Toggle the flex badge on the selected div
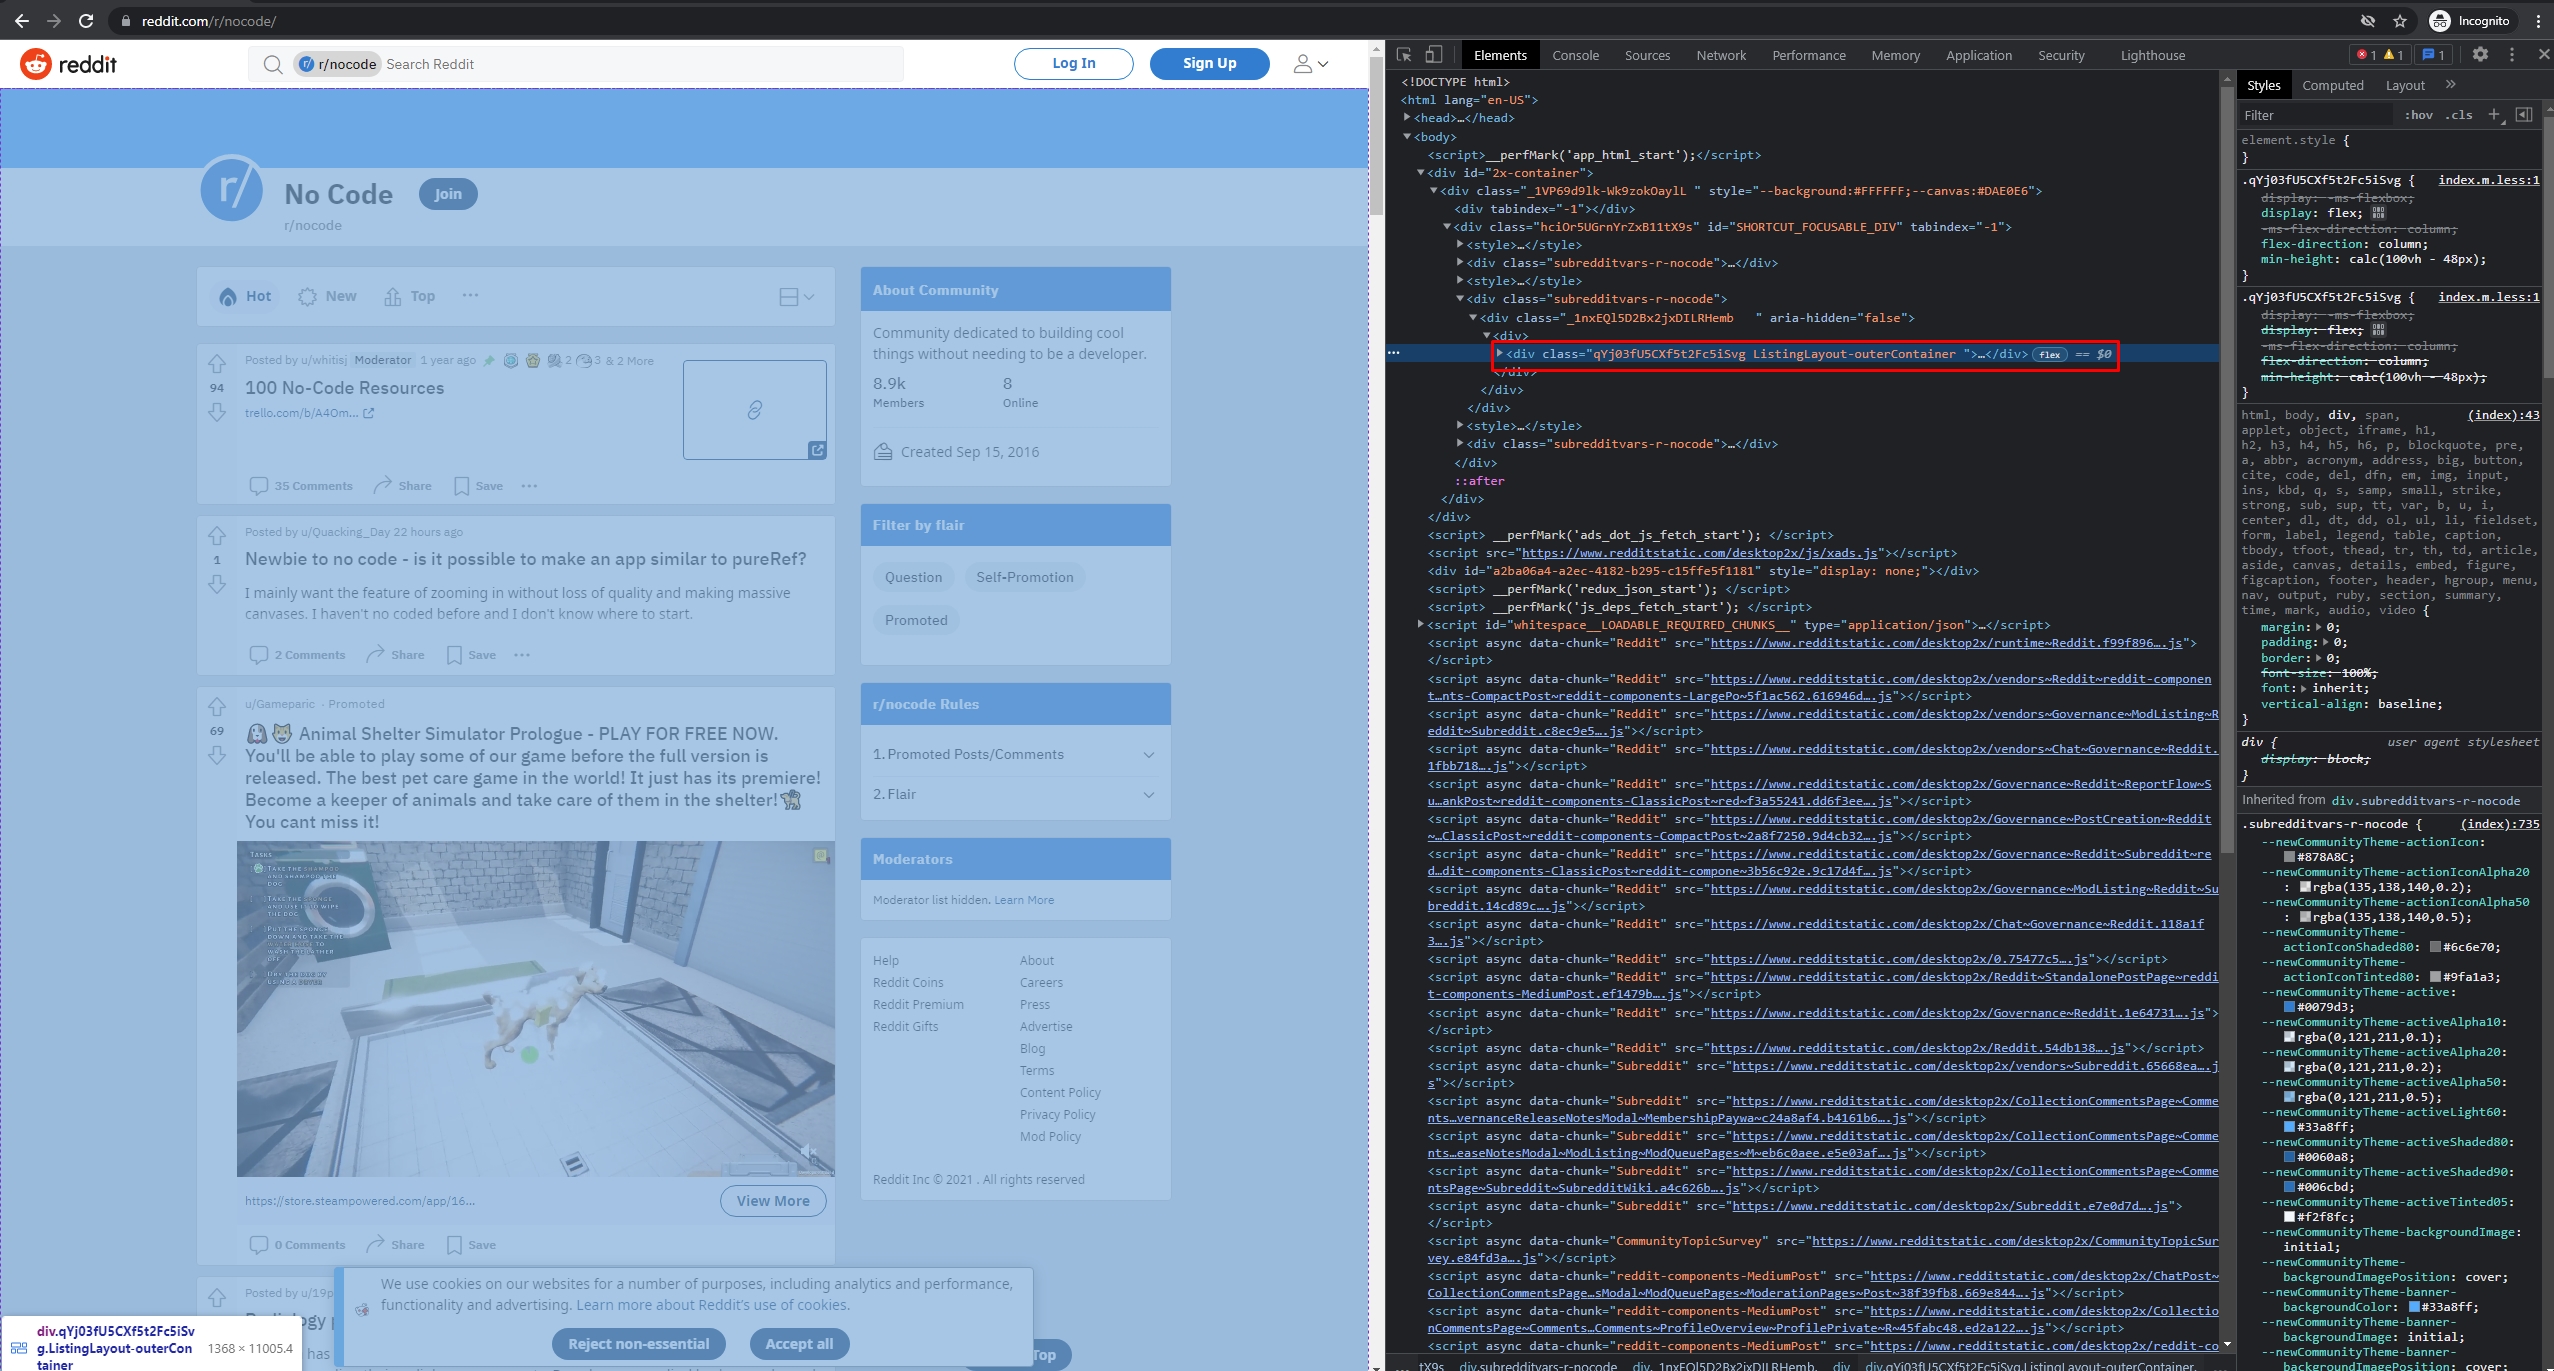 (2050, 354)
